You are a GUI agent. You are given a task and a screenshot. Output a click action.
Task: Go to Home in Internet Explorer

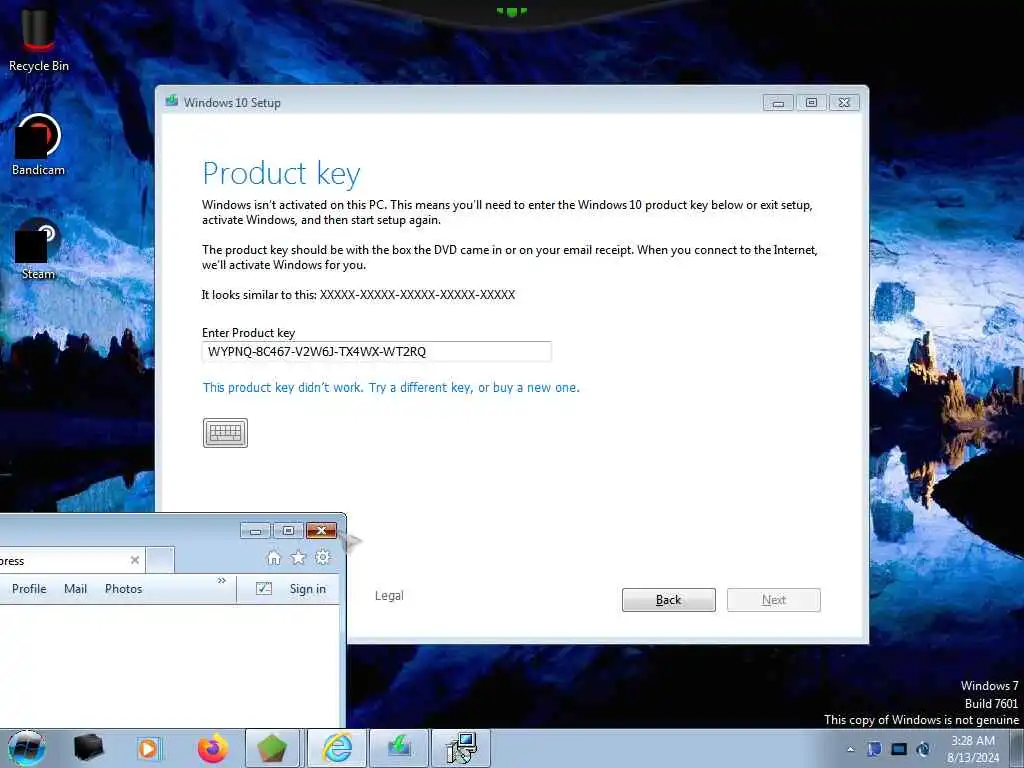click(x=274, y=558)
